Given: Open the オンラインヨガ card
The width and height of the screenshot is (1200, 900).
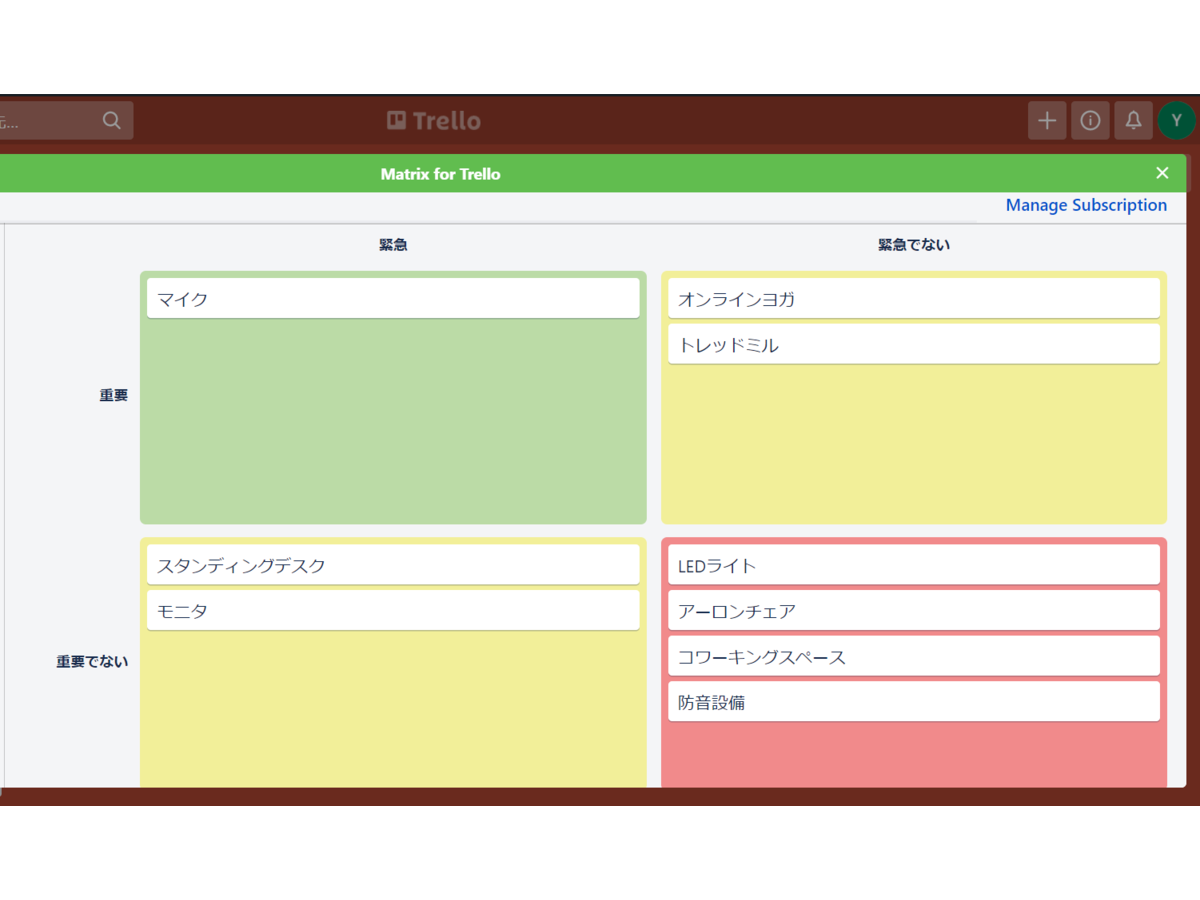Looking at the screenshot, I should tap(914, 298).
